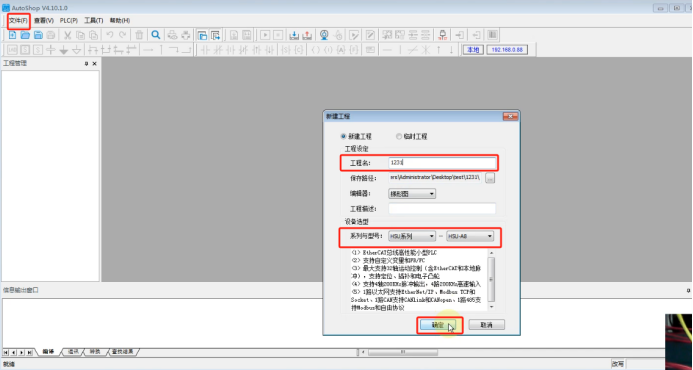
Task: Open the 查看(V) menu
Action: (44, 21)
